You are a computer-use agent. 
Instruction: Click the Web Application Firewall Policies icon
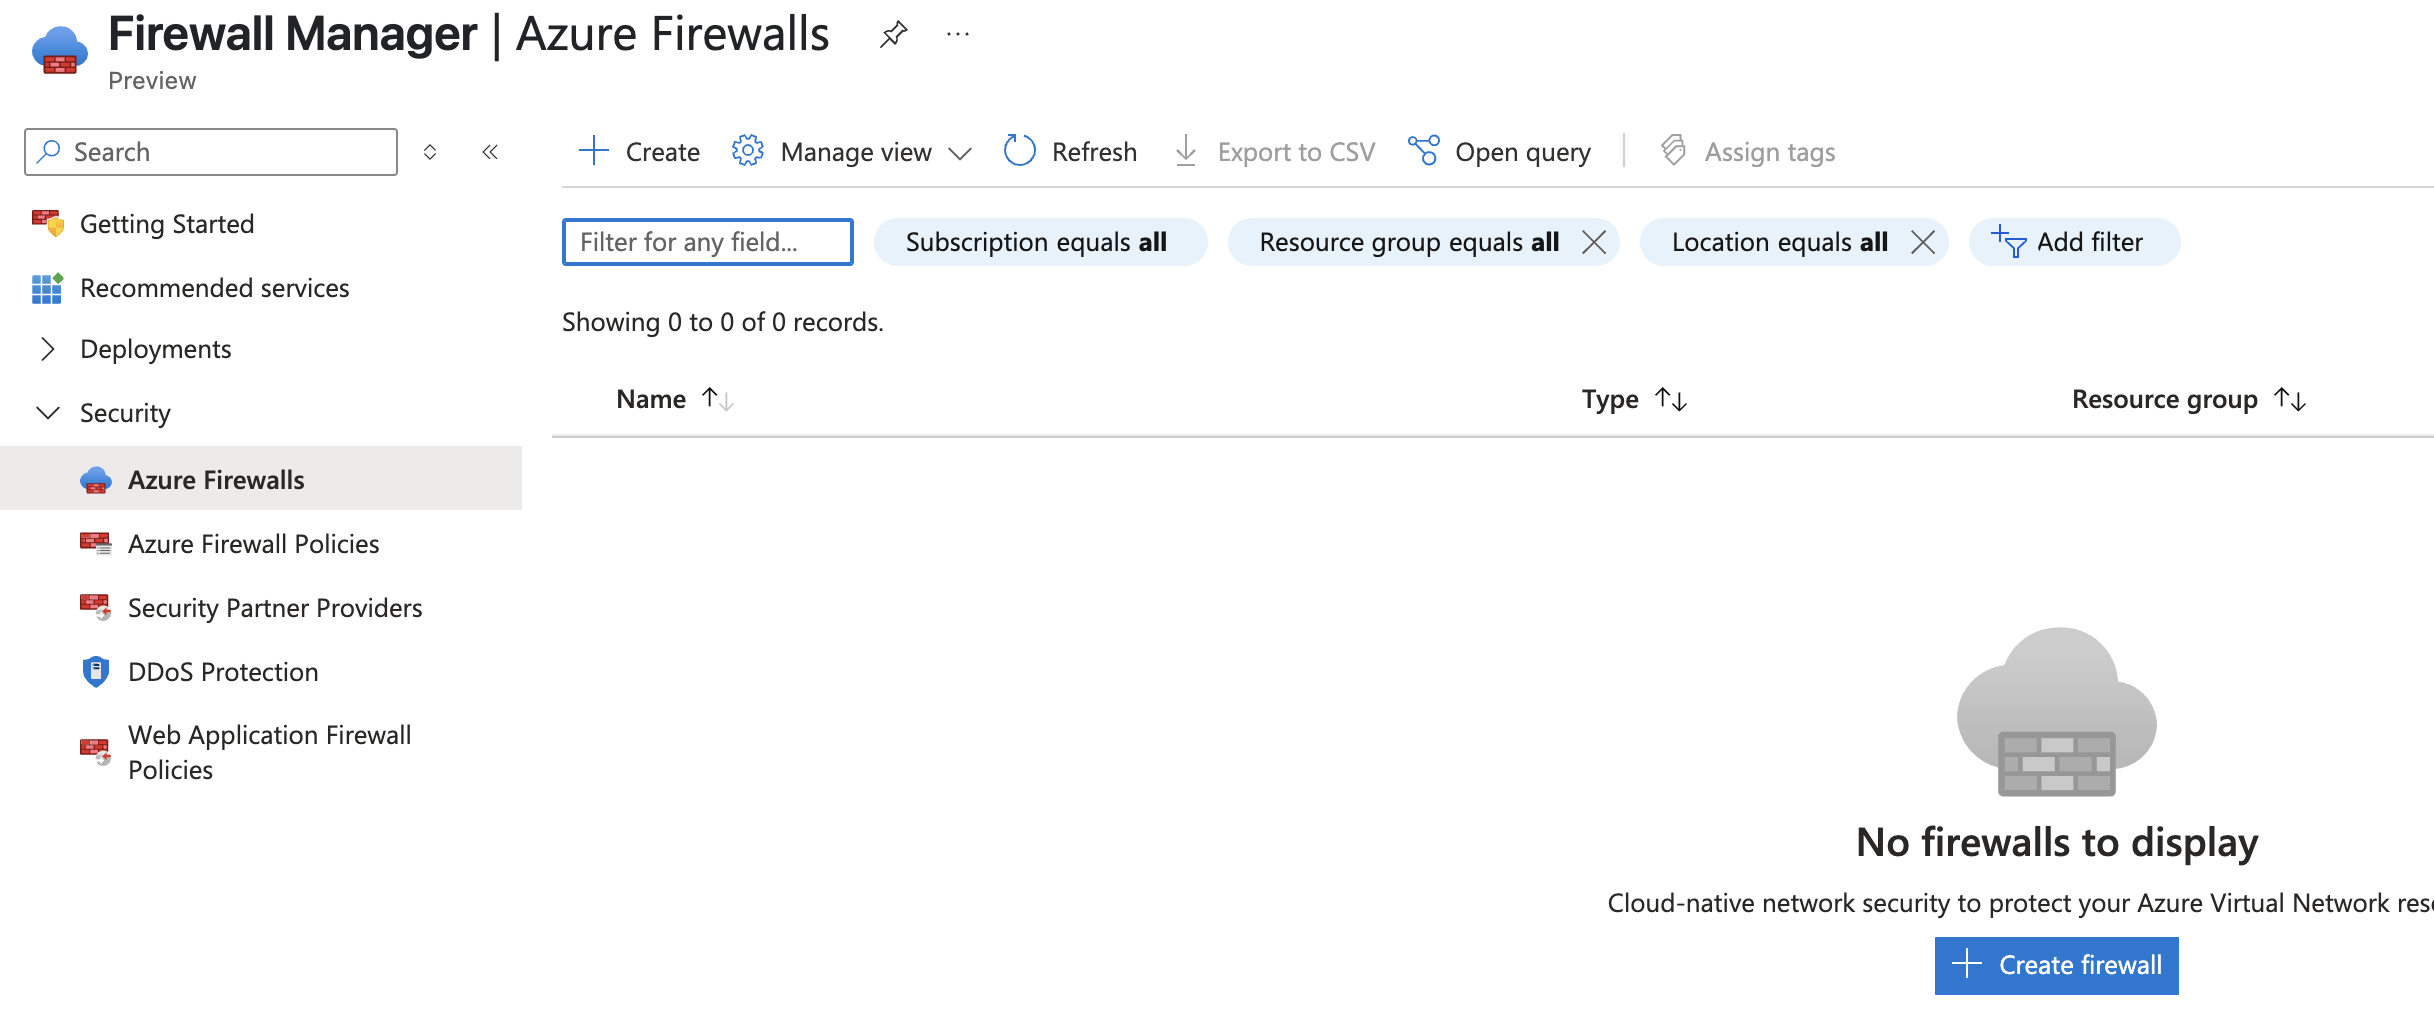96,752
